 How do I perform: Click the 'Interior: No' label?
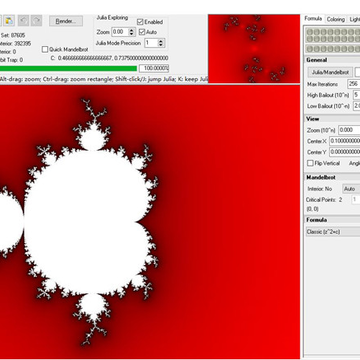pyautogui.click(x=320, y=189)
